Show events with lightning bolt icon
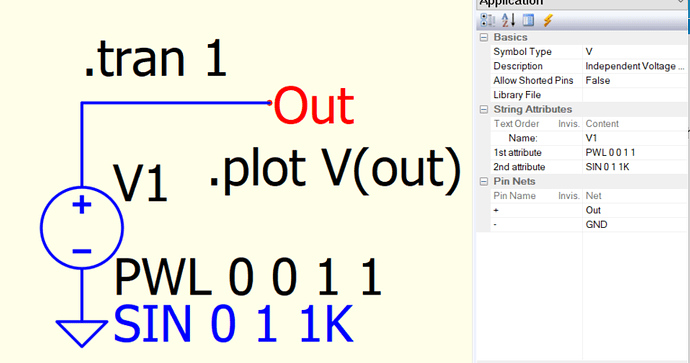Image resolution: width=690 pixels, height=363 pixels. (548, 20)
